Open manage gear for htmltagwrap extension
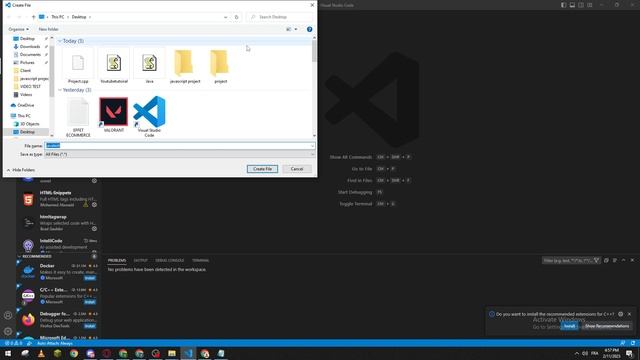This screenshot has width=640, height=360. click(94, 229)
